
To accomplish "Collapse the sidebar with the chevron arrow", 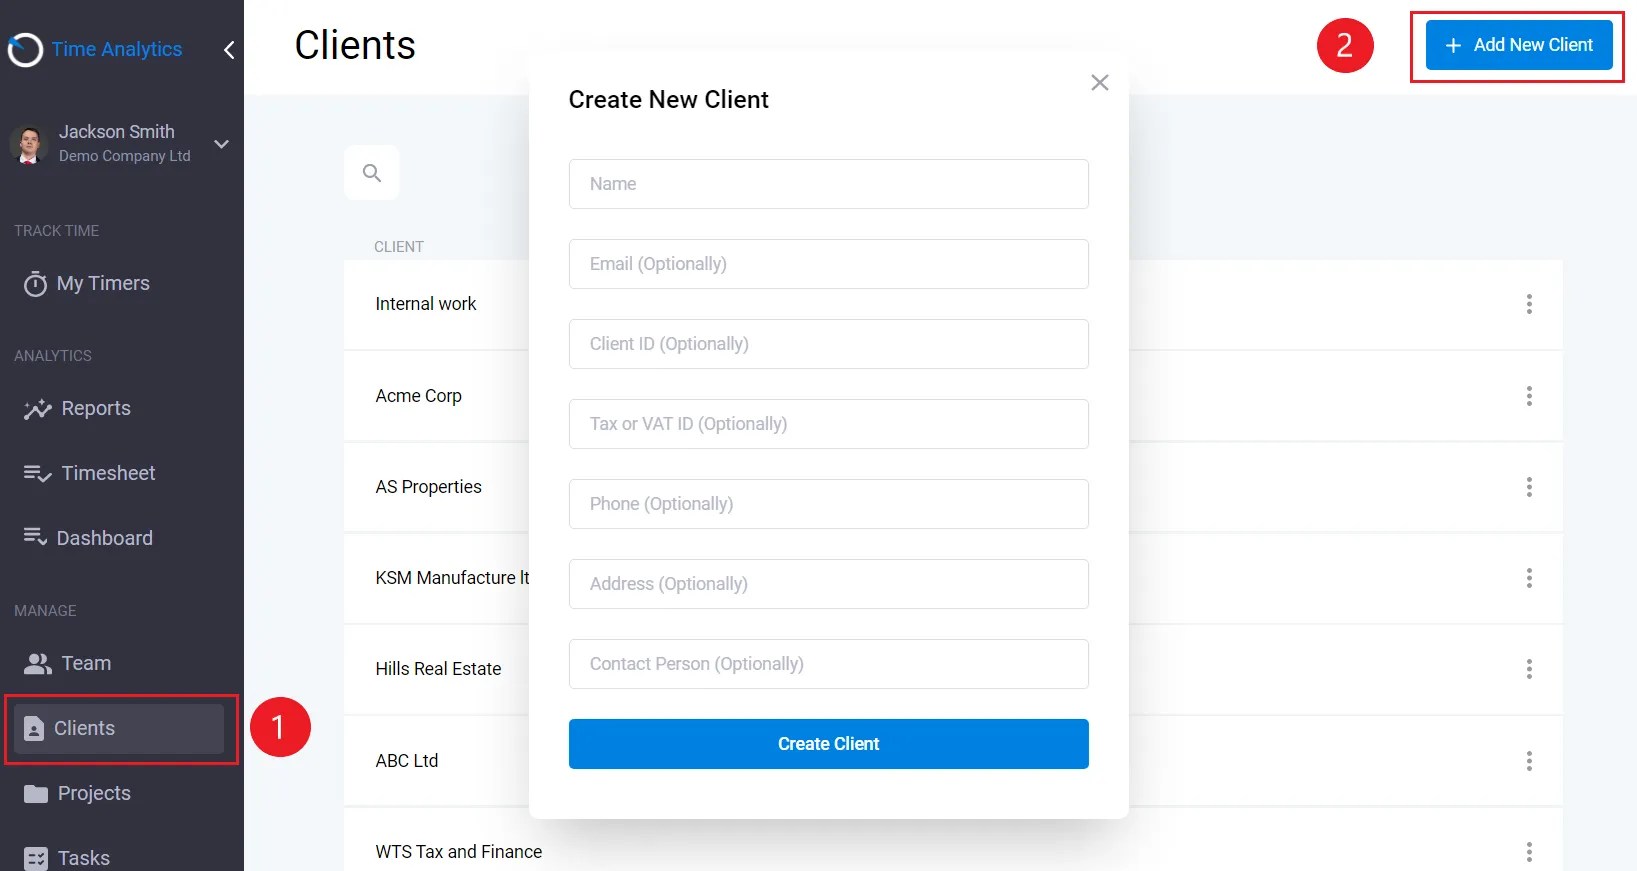I will (229, 50).
